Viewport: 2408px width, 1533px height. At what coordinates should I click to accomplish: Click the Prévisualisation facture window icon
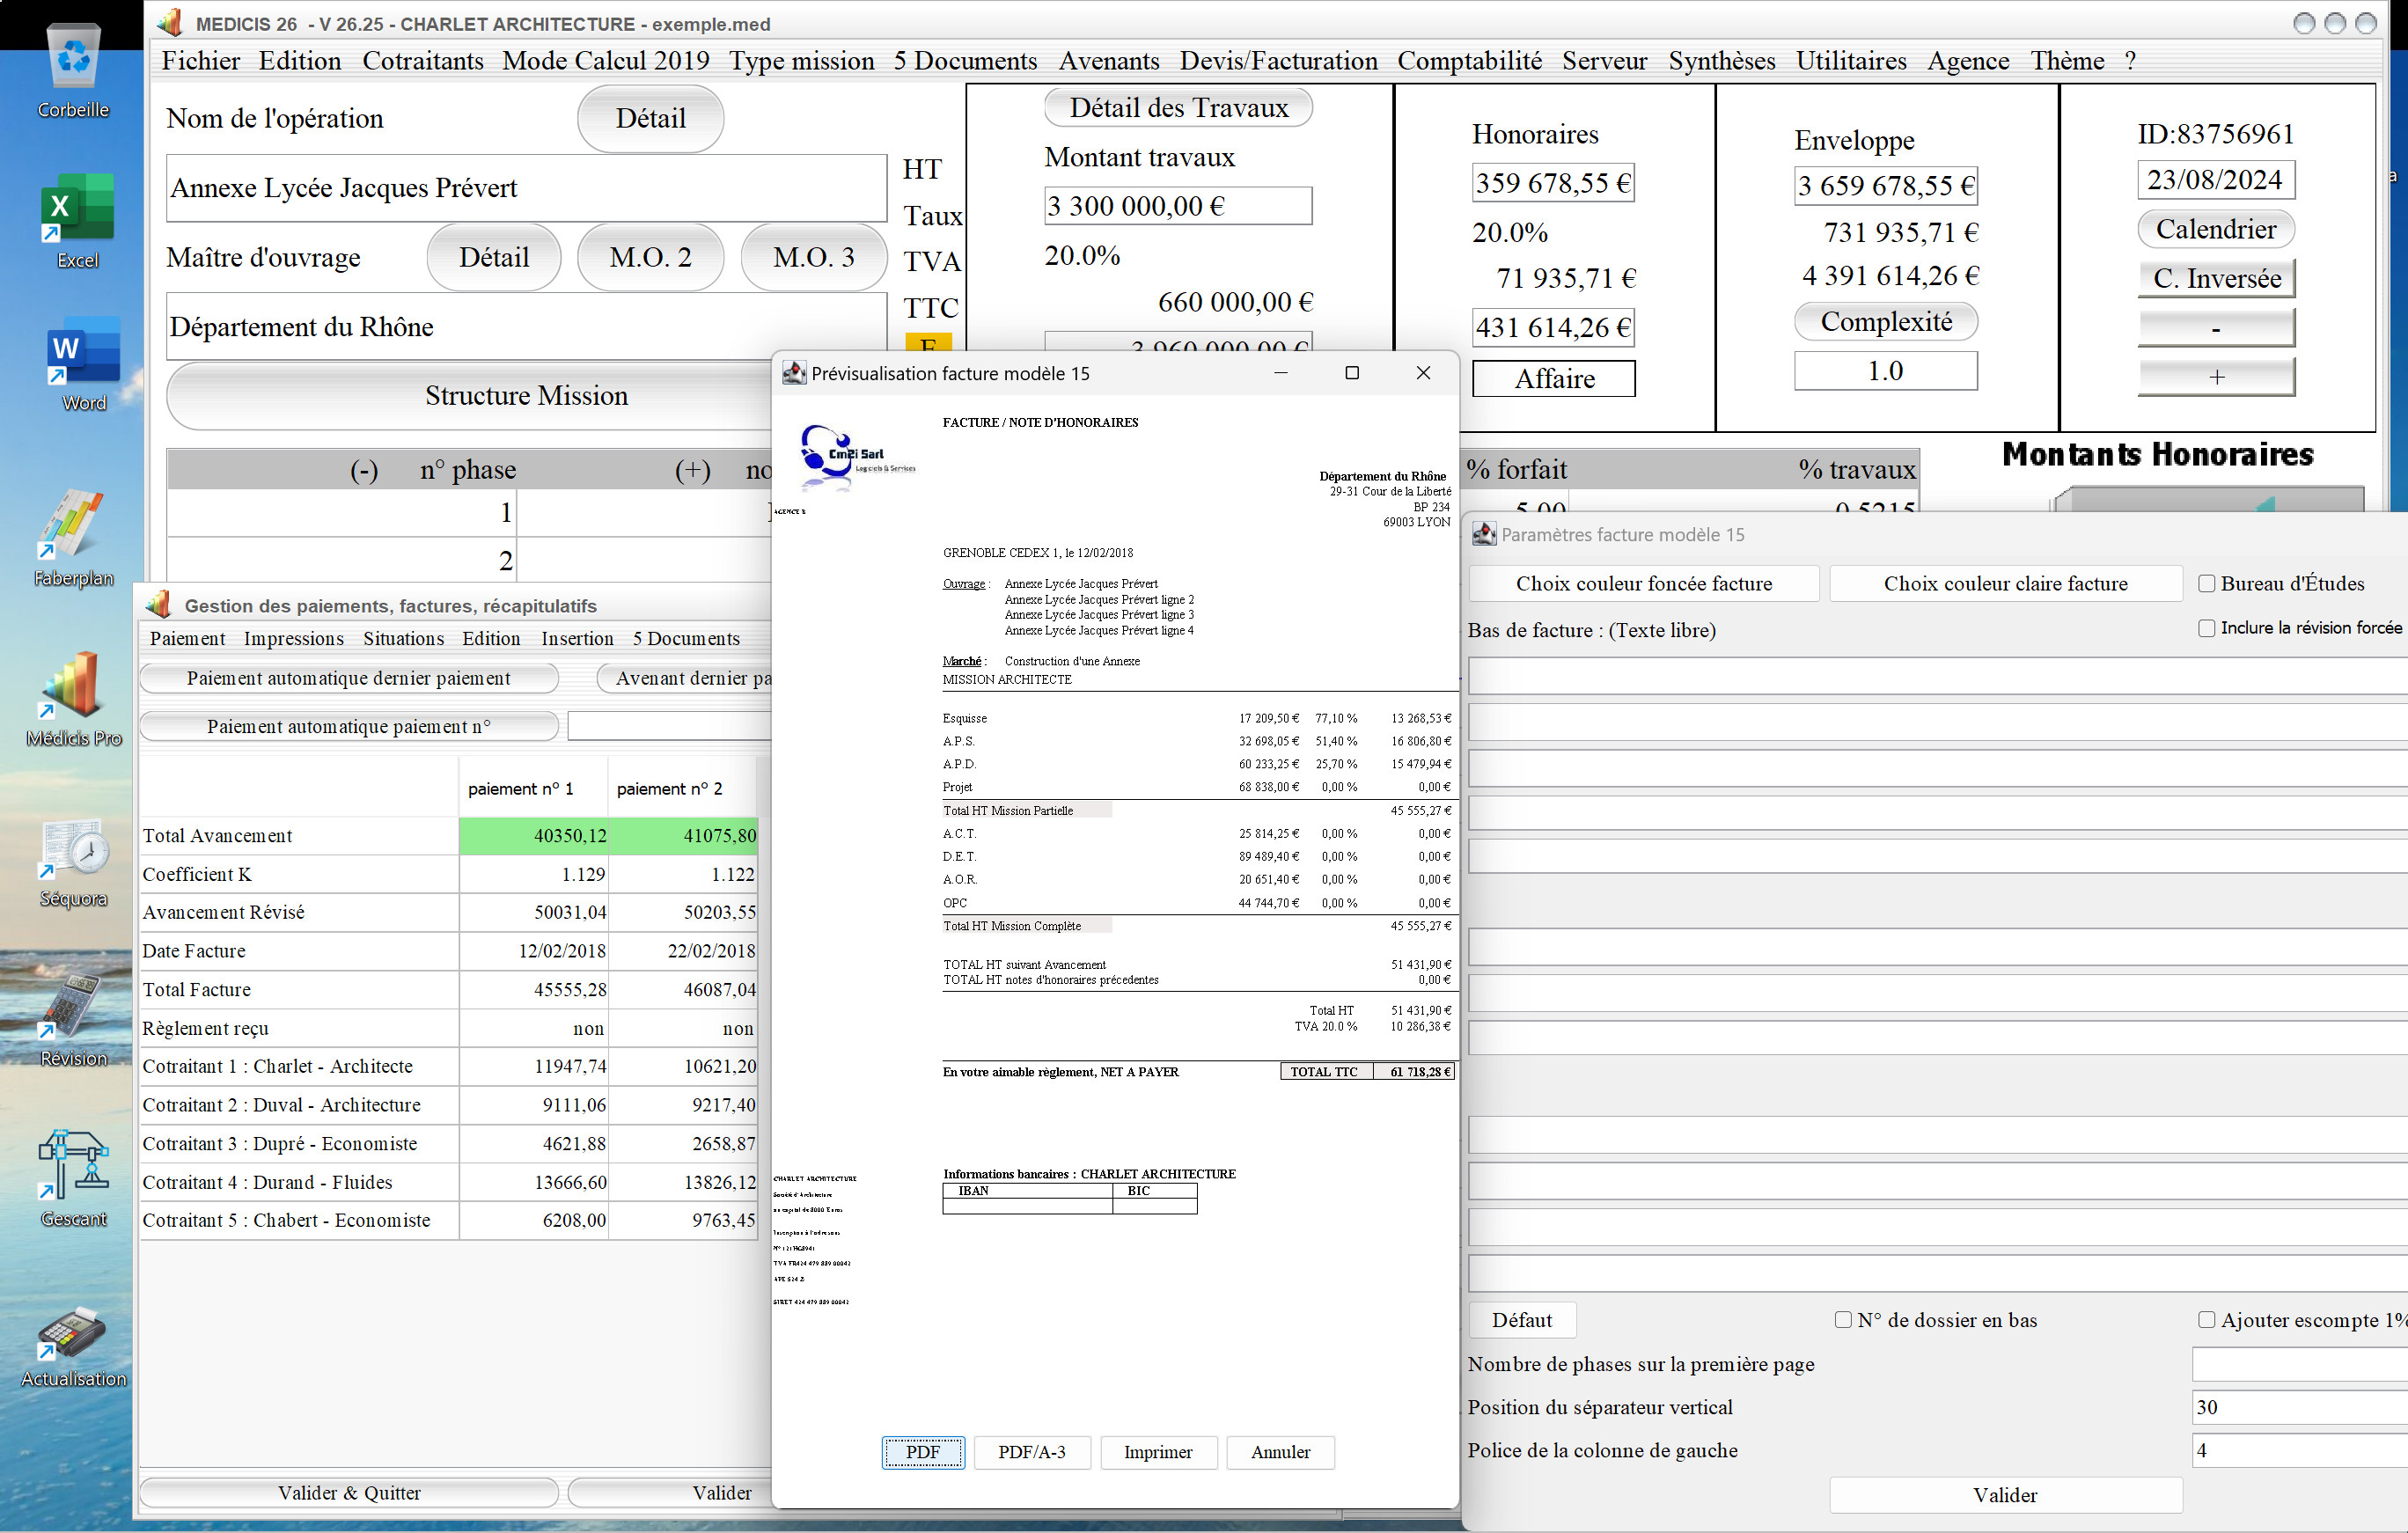point(794,373)
